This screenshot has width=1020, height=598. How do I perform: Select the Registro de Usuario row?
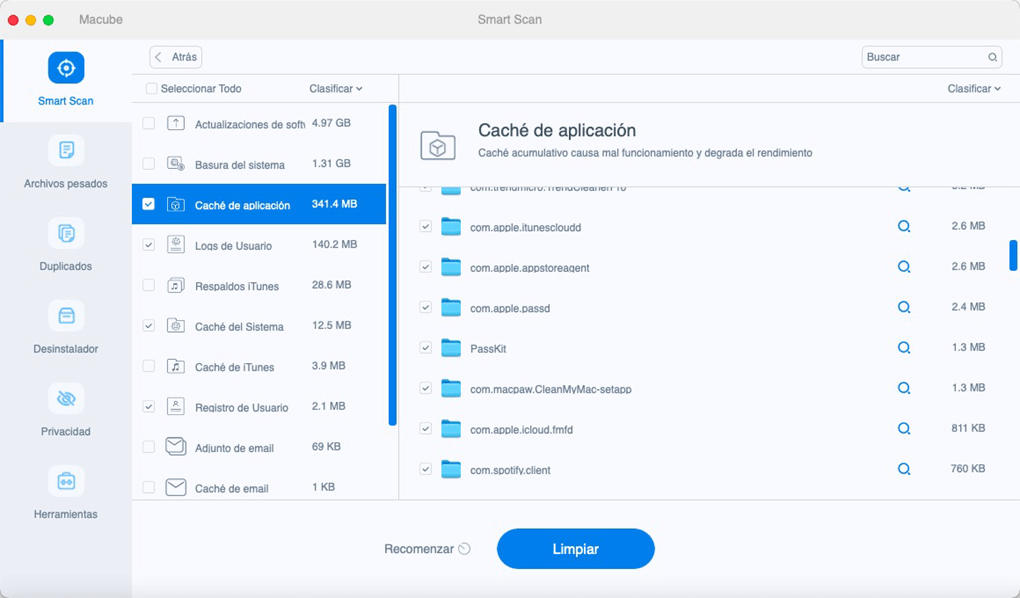(x=259, y=406)
